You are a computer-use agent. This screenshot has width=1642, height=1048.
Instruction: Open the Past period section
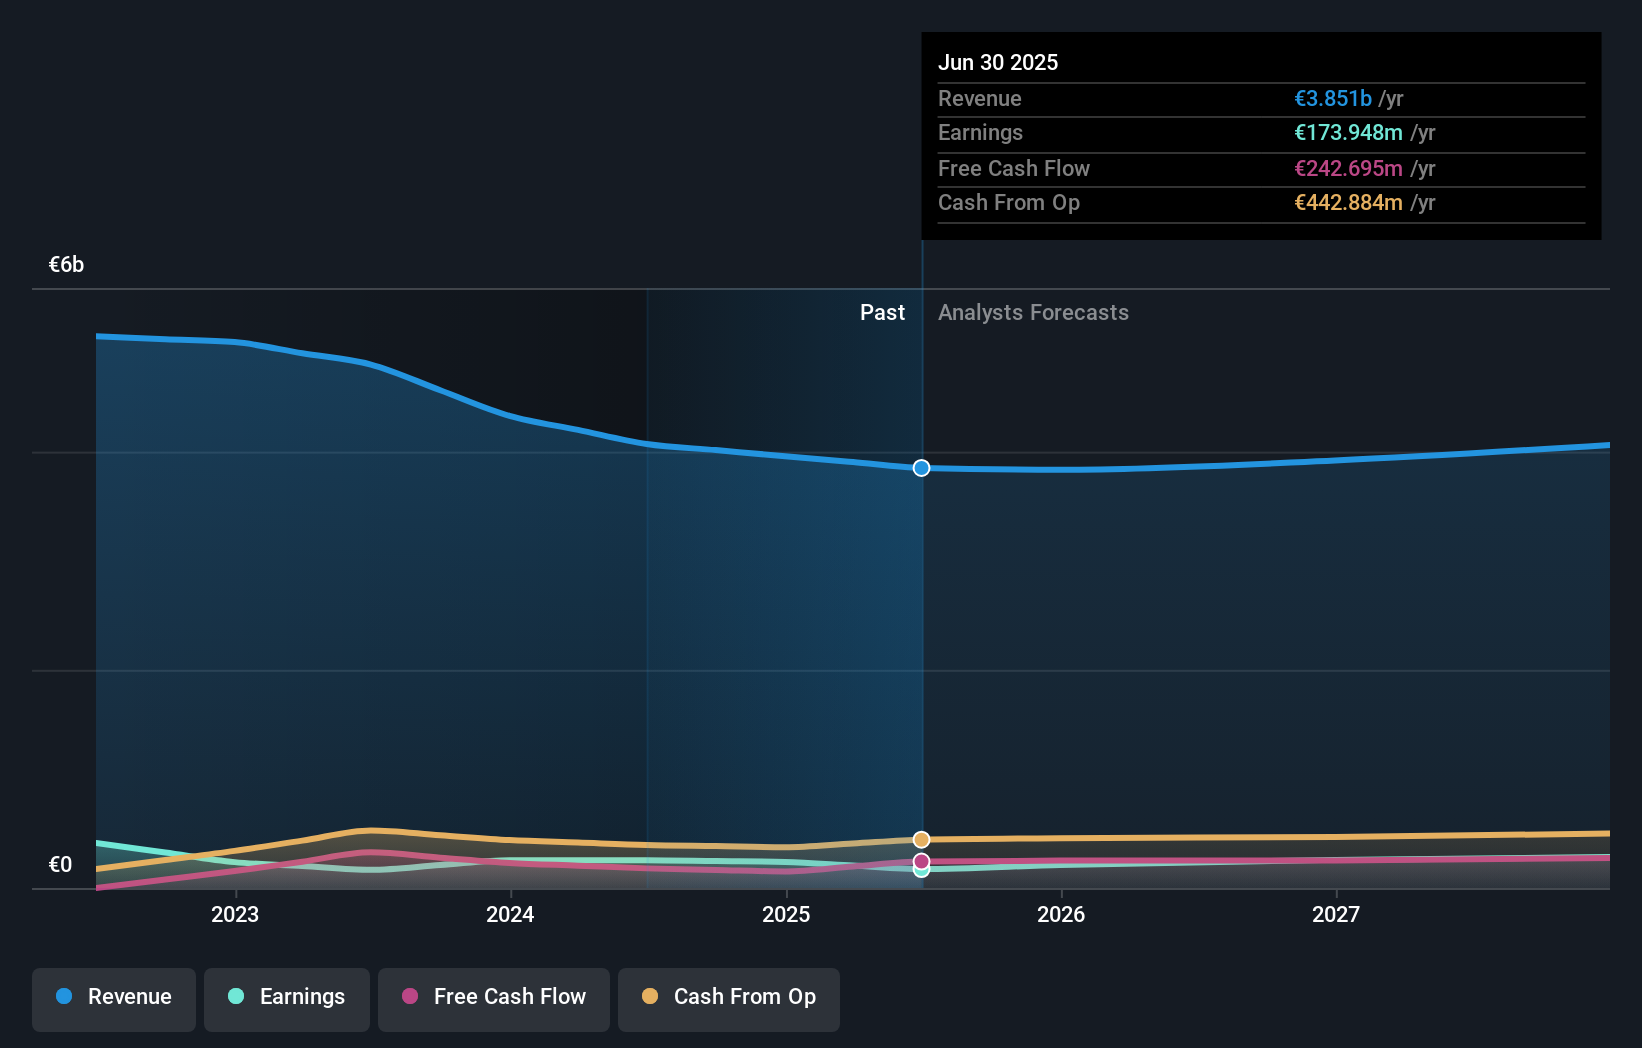pyautogui.click(x=882, y=313)
